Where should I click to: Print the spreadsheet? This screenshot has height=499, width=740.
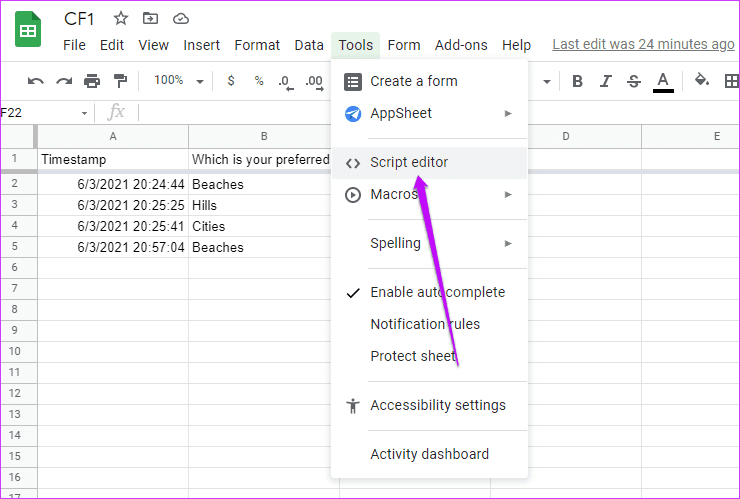tap(92, 81)
